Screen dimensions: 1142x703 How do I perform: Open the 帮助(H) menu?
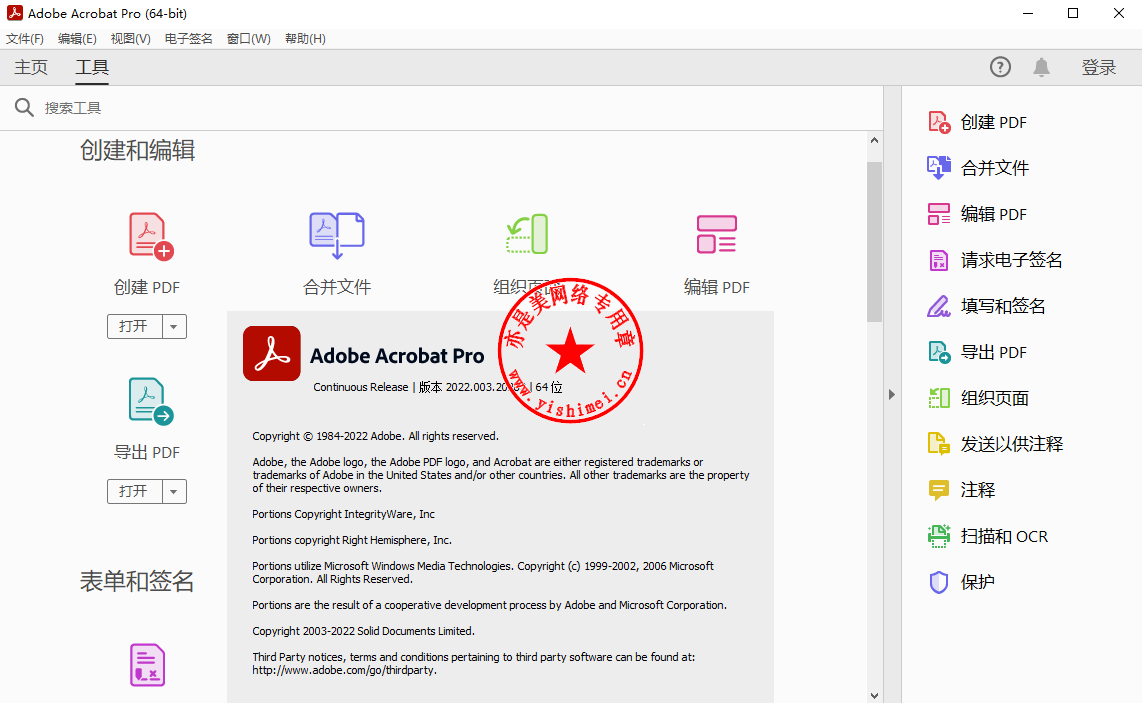point(305,39)
